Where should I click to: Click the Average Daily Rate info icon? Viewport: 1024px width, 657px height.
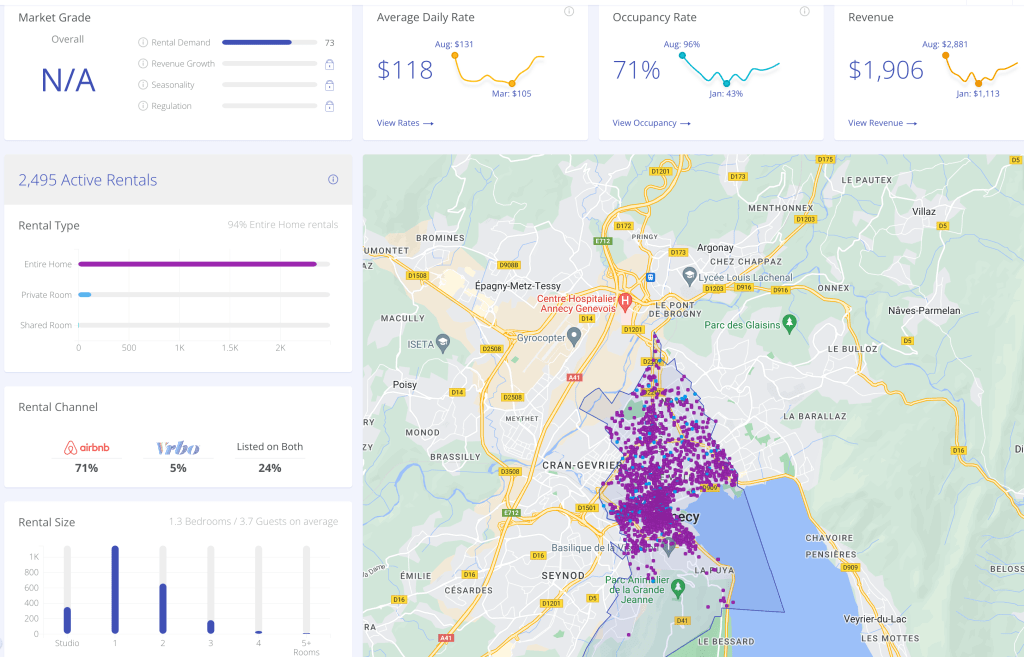pos(569,12)
